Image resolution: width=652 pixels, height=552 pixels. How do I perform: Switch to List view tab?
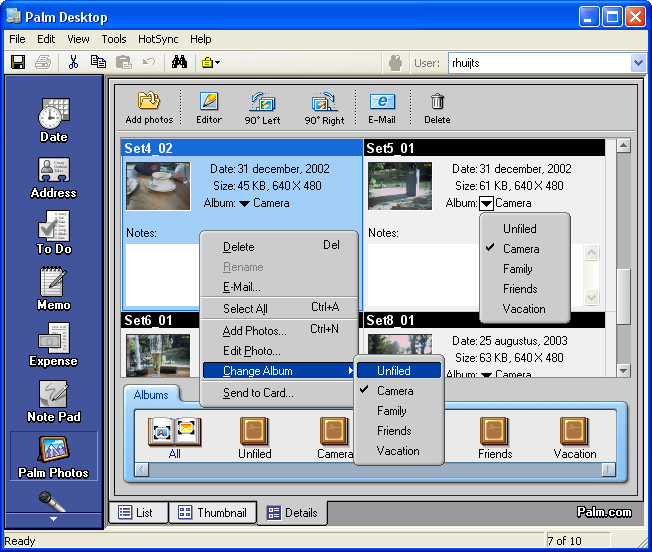(138, 513)
